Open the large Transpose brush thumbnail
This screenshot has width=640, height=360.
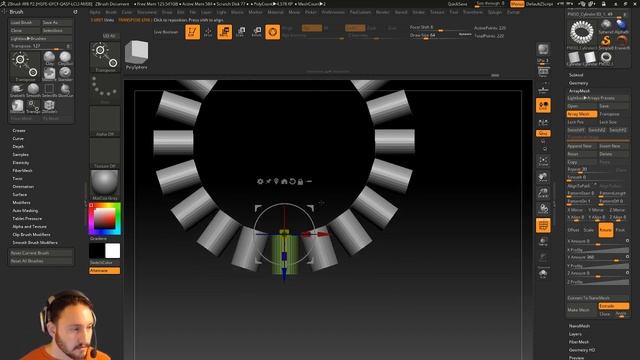[x=25, y=67]
